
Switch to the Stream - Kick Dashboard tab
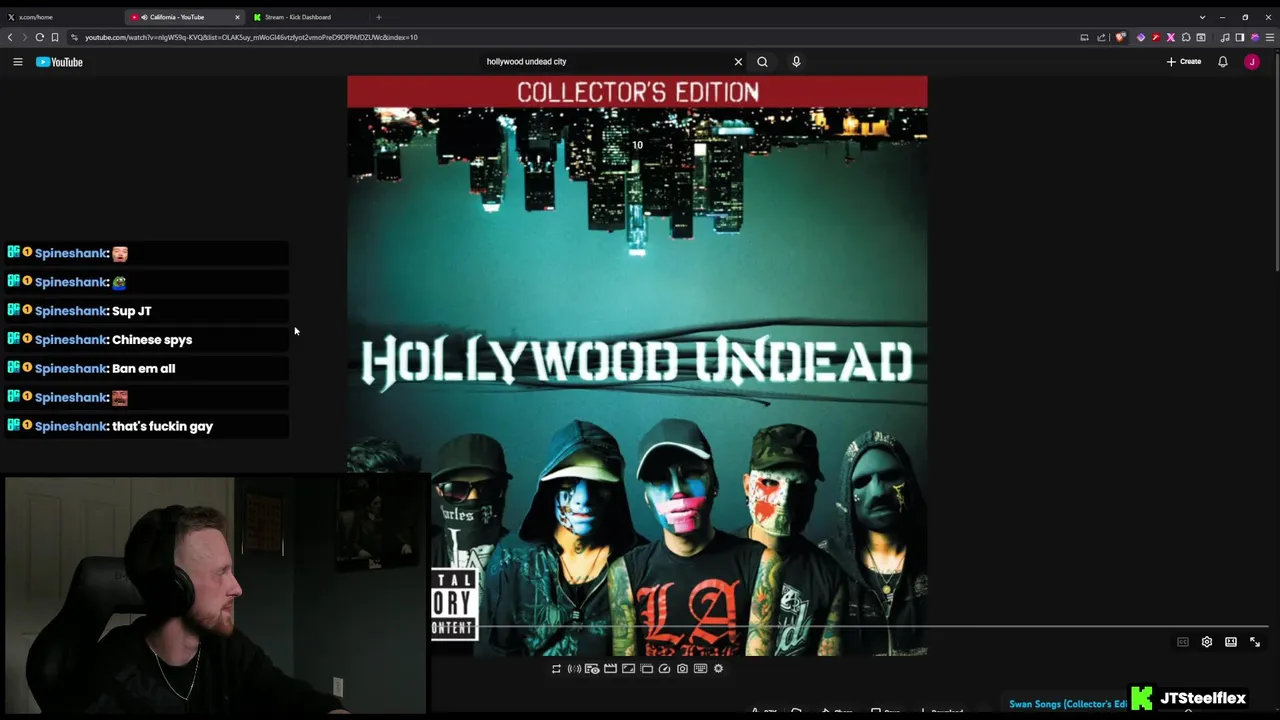click(305, 17)
